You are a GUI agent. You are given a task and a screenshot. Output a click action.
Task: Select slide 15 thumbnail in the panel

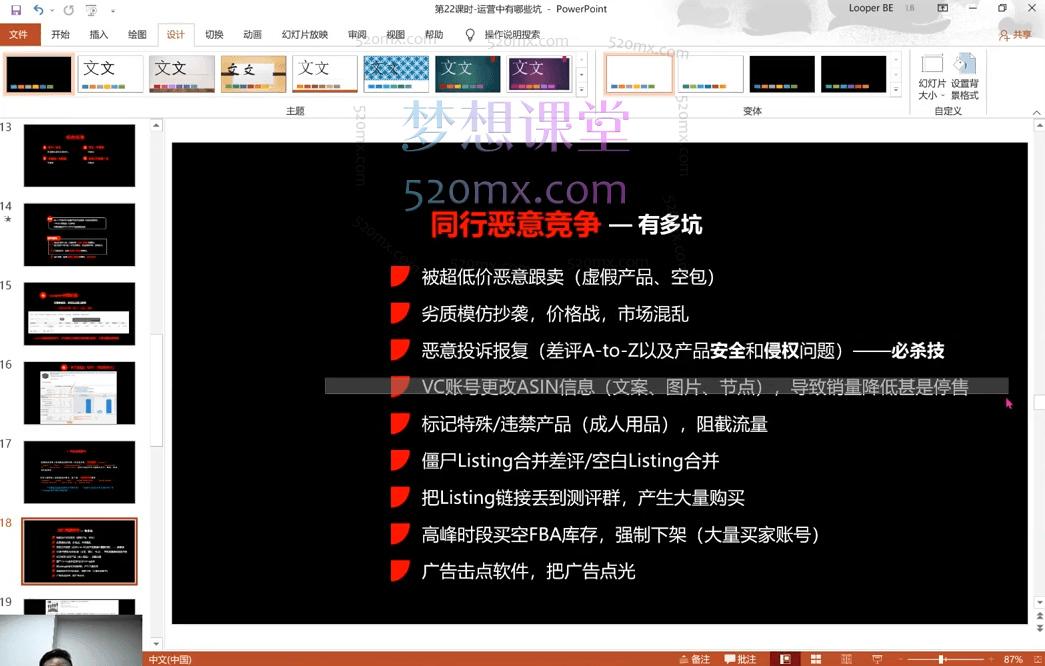tap(80, 312)
